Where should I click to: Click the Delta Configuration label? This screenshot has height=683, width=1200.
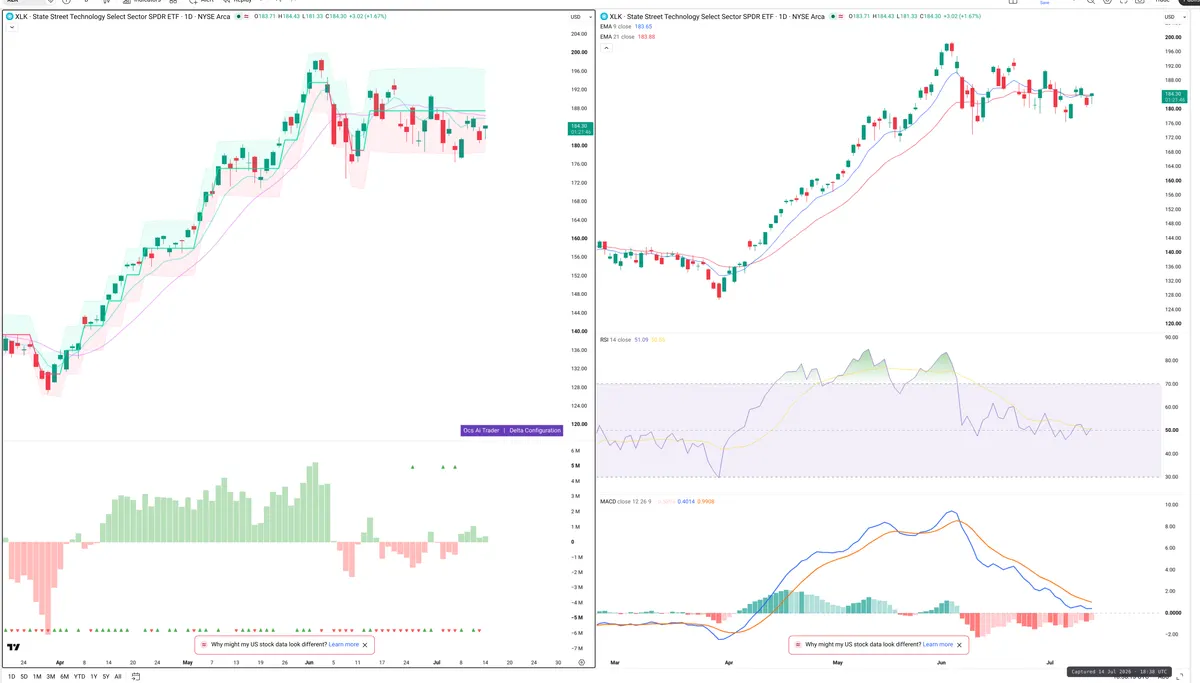pos(534,430)
